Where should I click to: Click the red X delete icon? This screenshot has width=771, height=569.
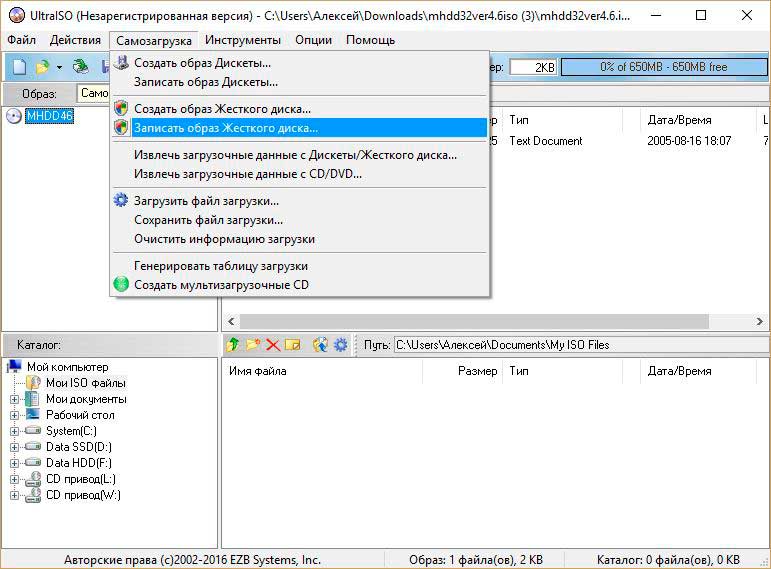click(x=273, y=345)
